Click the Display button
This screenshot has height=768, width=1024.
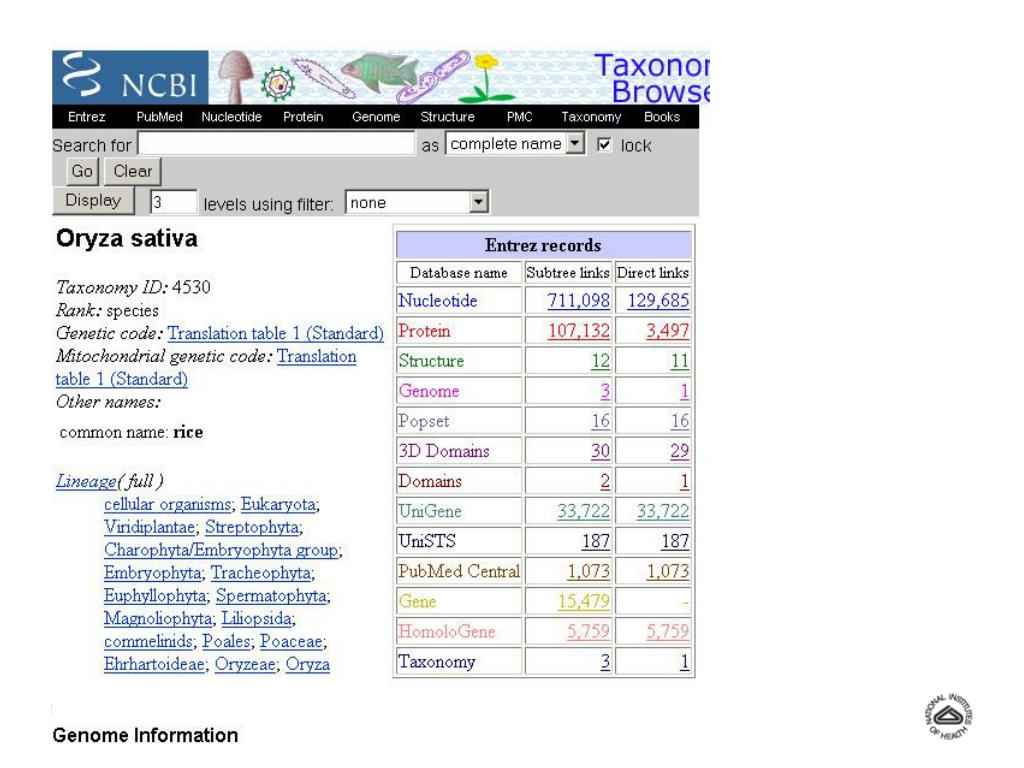93,200
